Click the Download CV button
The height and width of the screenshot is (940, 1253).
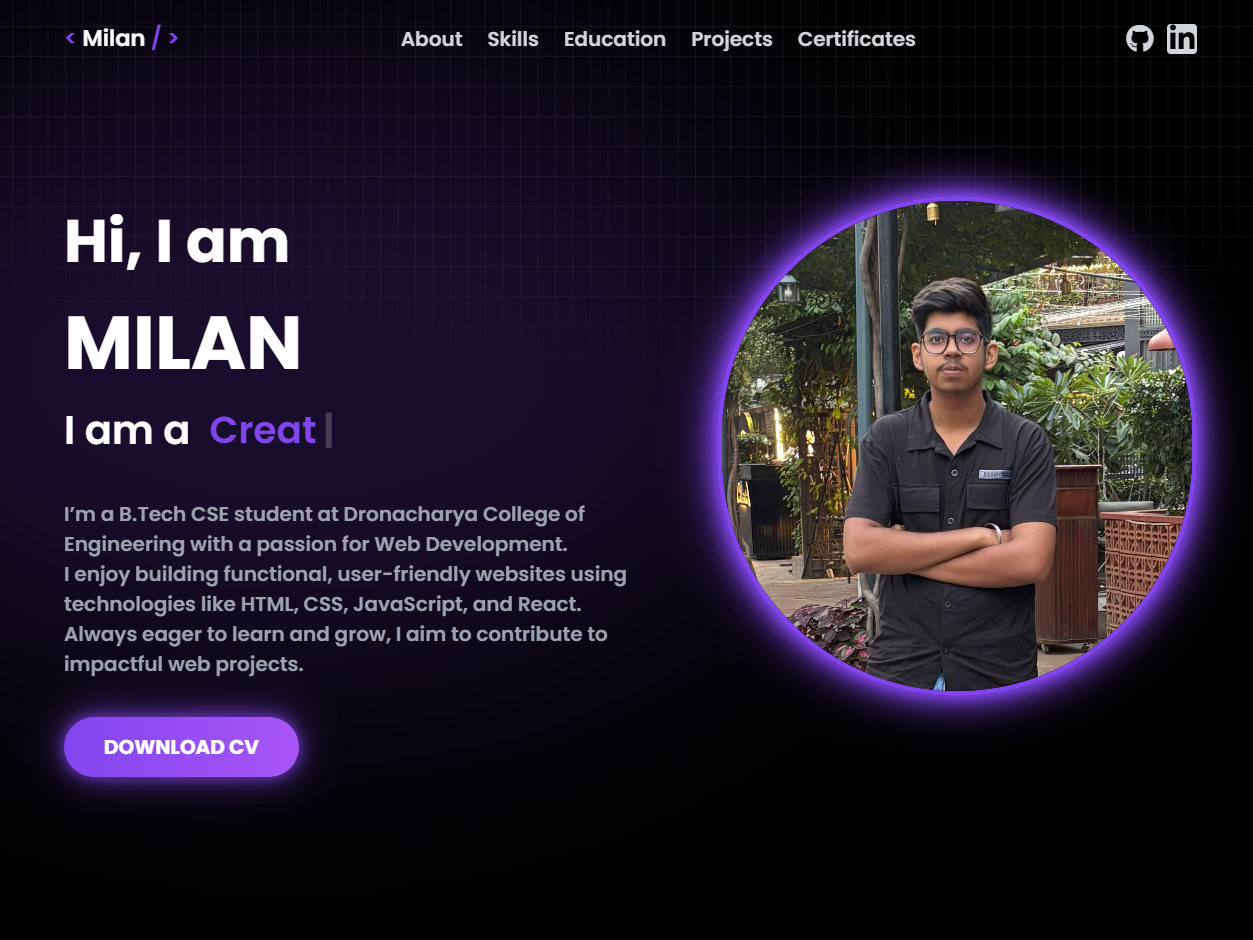pos(181,747)
